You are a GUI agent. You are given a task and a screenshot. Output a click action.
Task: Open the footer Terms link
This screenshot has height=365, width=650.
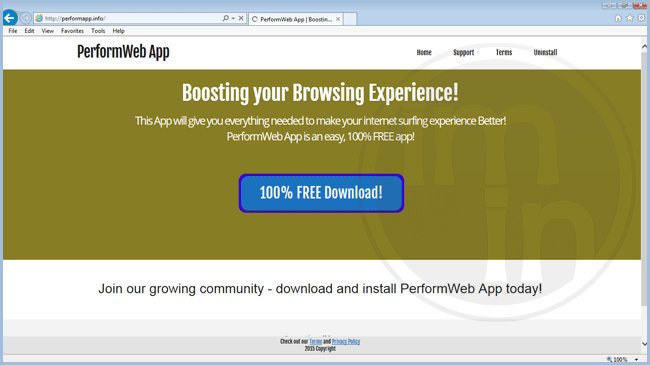[315, 341]
